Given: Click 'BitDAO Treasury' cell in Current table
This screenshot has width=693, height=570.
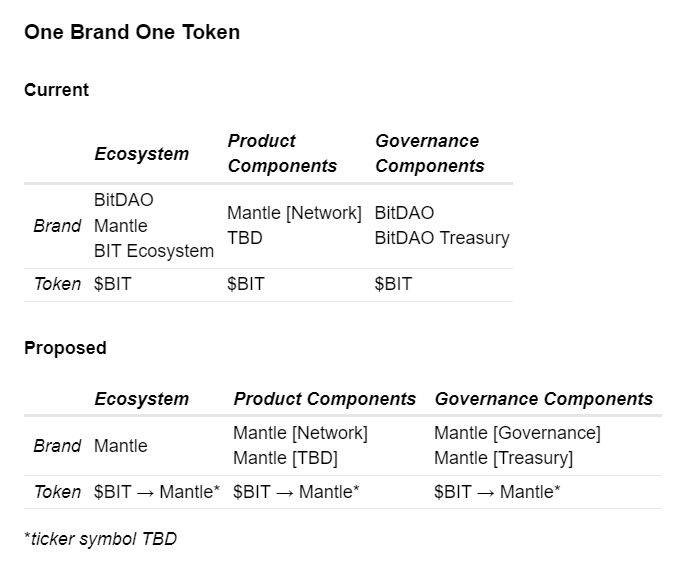Looking at the screenshot, I should (442, 238).
